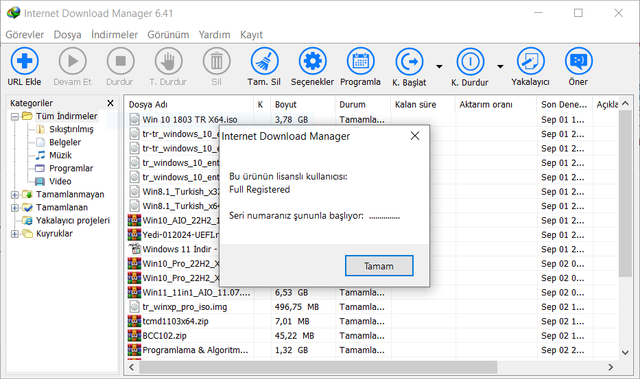Click the 496,75 MB size cell

pyautogui.click(x=297, y=307)
